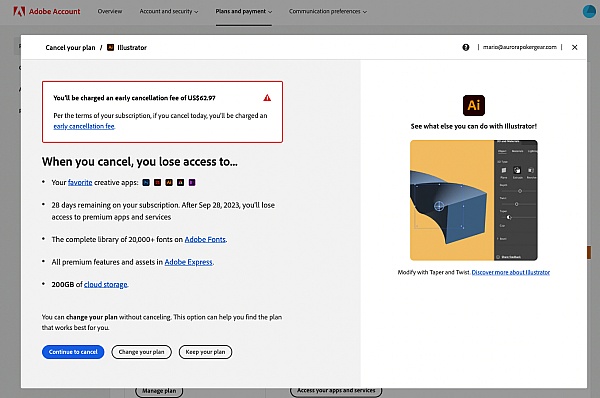Close the Cancel your plan dialog
600x398 pixels.
coord(574,47)
